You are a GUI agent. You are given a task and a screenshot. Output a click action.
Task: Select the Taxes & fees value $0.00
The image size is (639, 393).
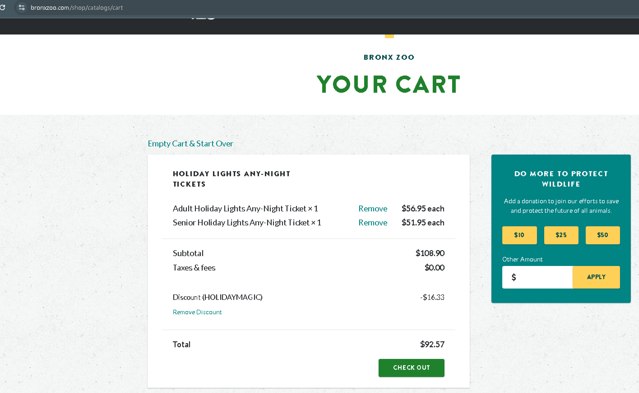[x=434, y=268]
